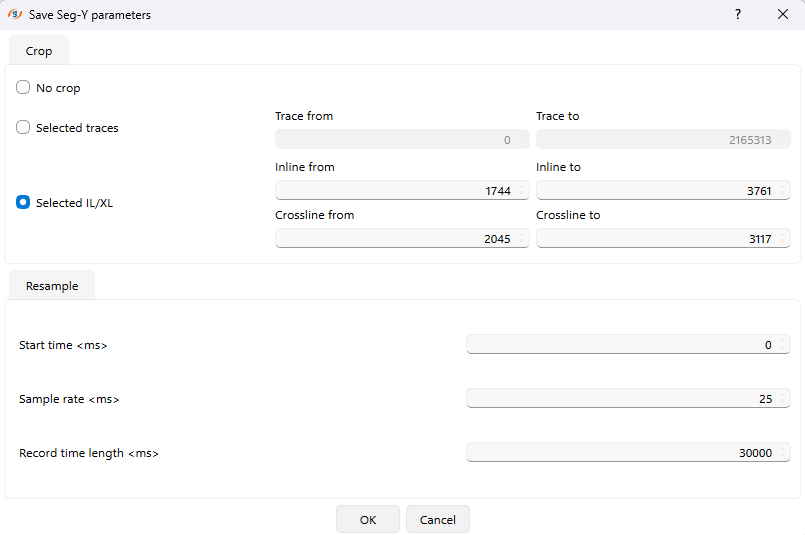805x535 pixels.
Task: Use the Start time spinner arrows
Action: [x=782, y=345]
